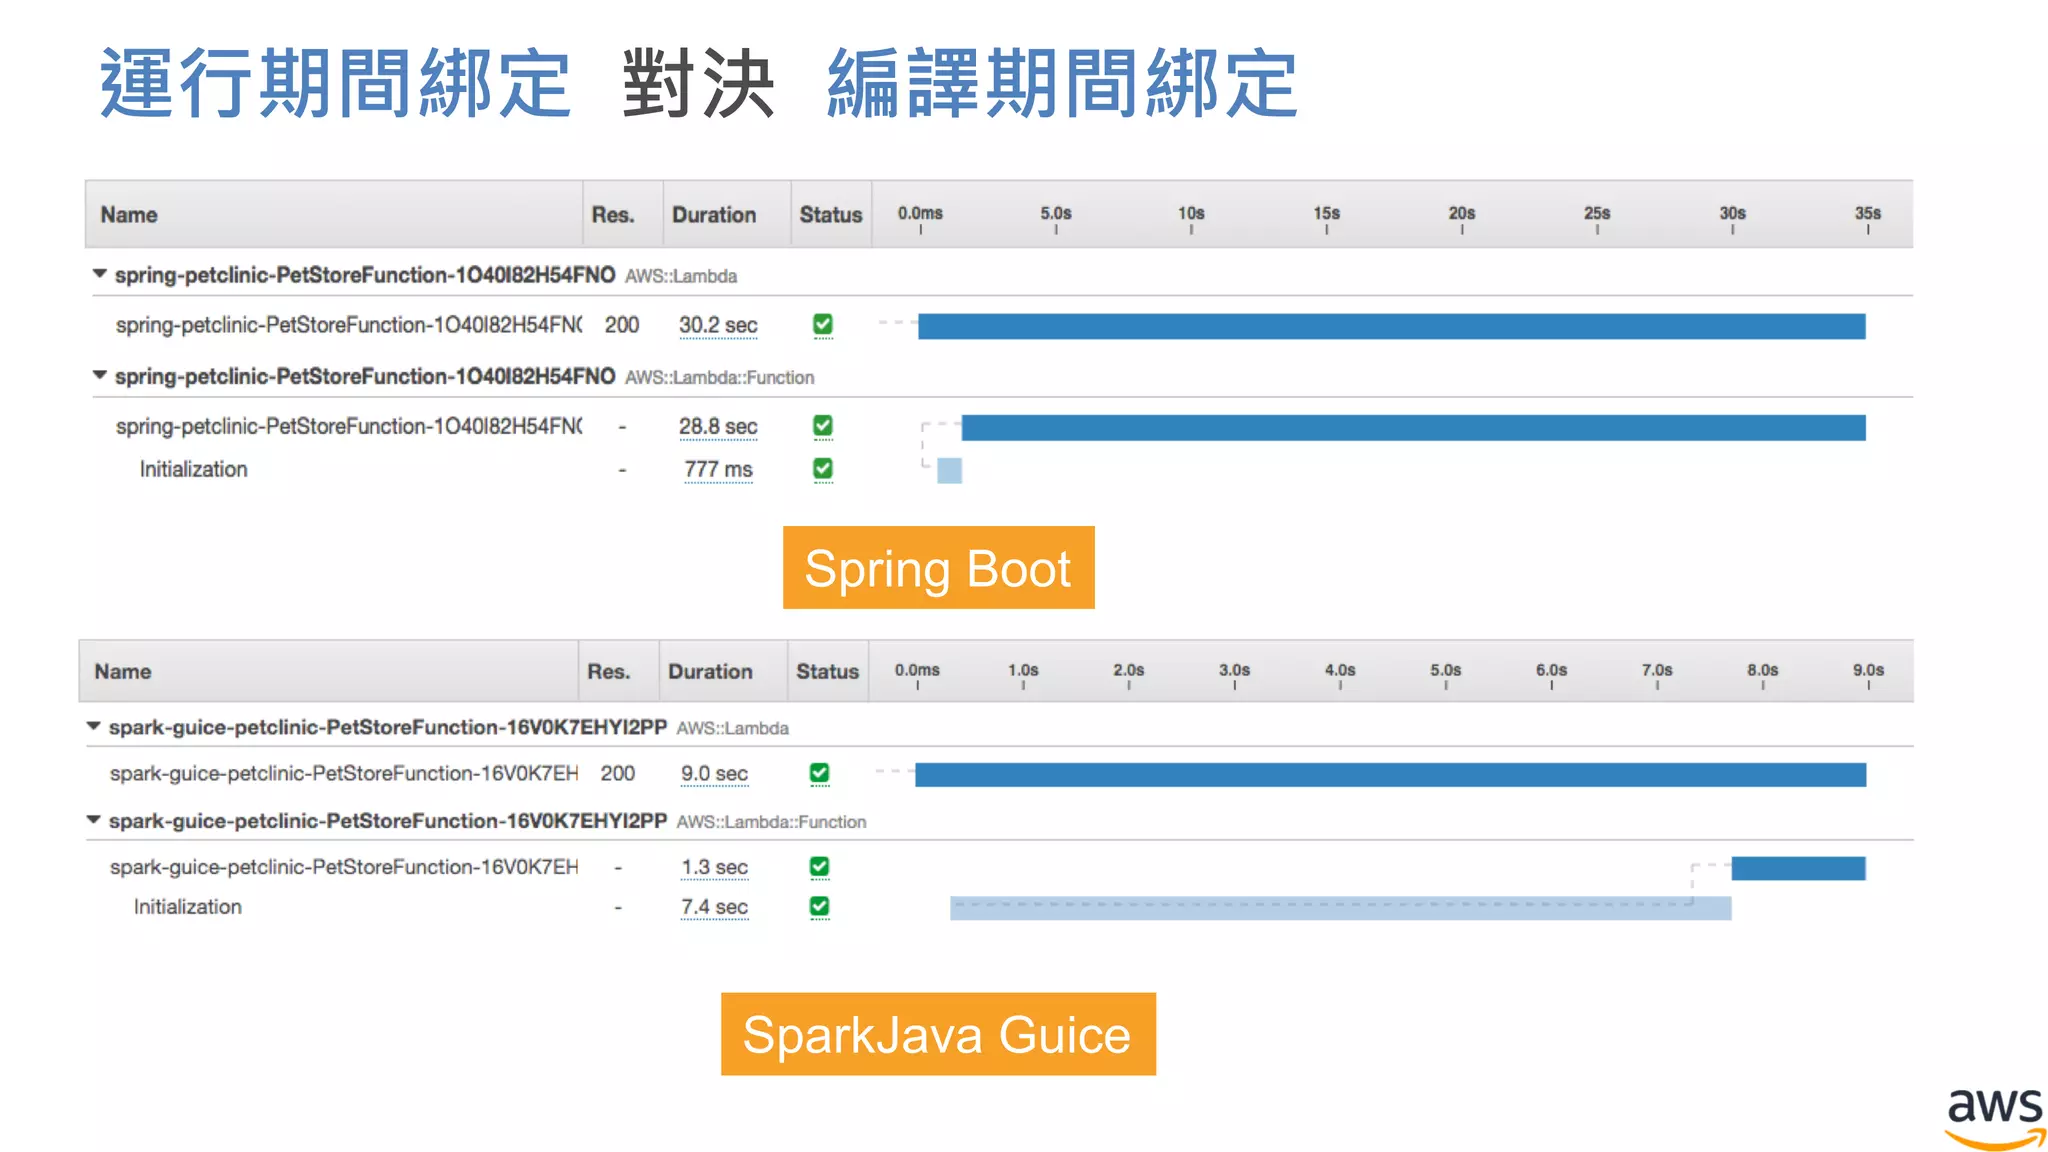Select spring-petclinic row with response 200

[1000, 325]
